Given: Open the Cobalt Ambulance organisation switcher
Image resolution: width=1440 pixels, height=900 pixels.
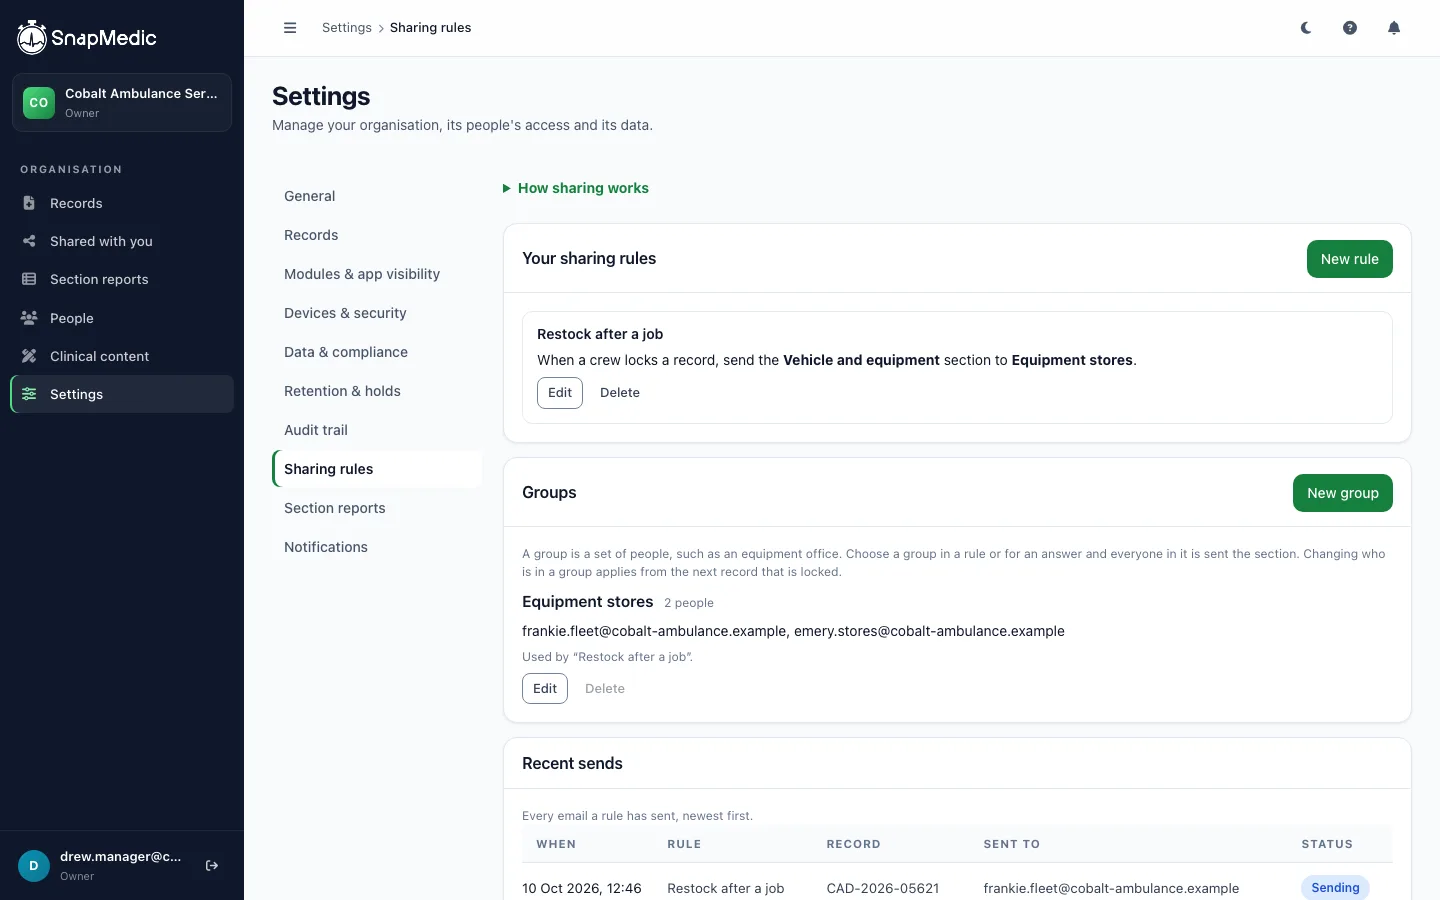Looking at the screenshot, I should click(122, 102).
